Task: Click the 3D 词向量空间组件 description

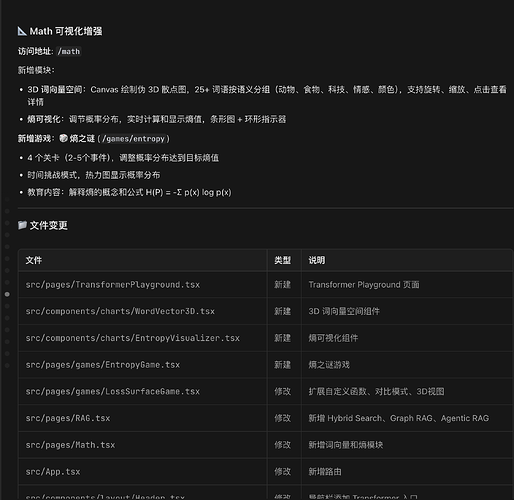Action: (344, 311)
